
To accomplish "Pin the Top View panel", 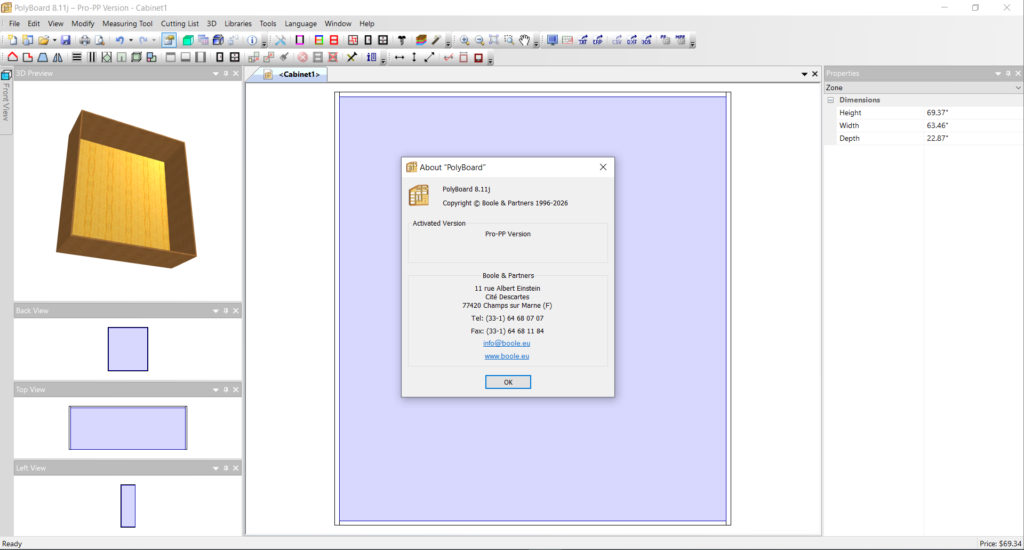I will (x=226, y=390).
